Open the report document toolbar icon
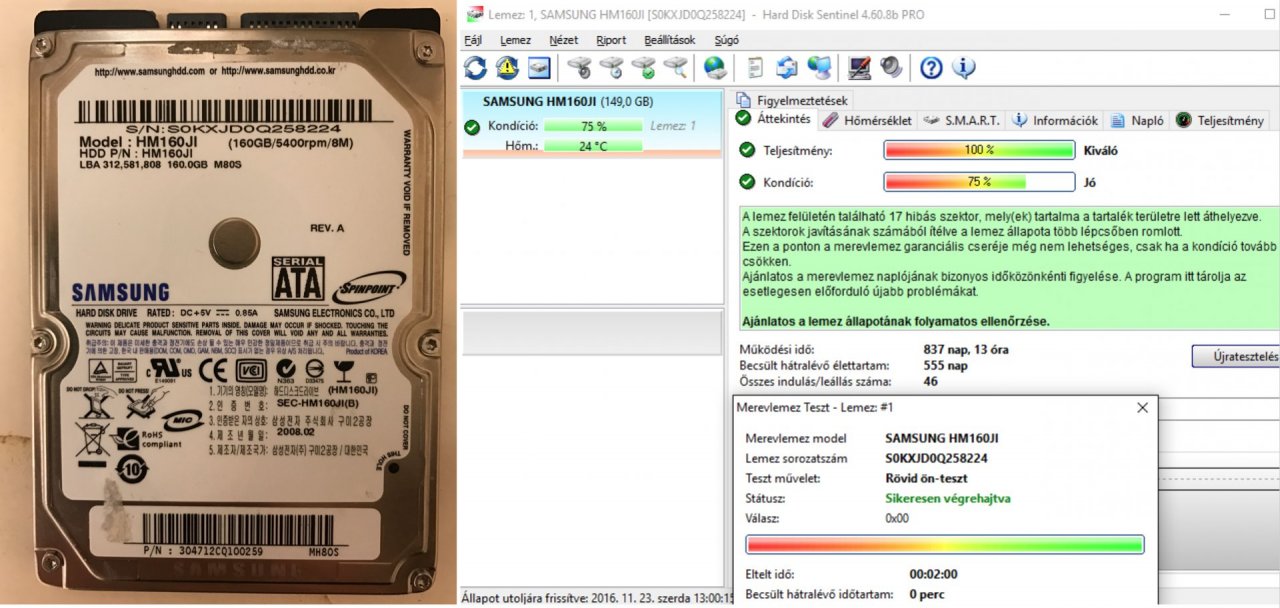Viewport: 1280px width, 608px height. click(756, 68)
